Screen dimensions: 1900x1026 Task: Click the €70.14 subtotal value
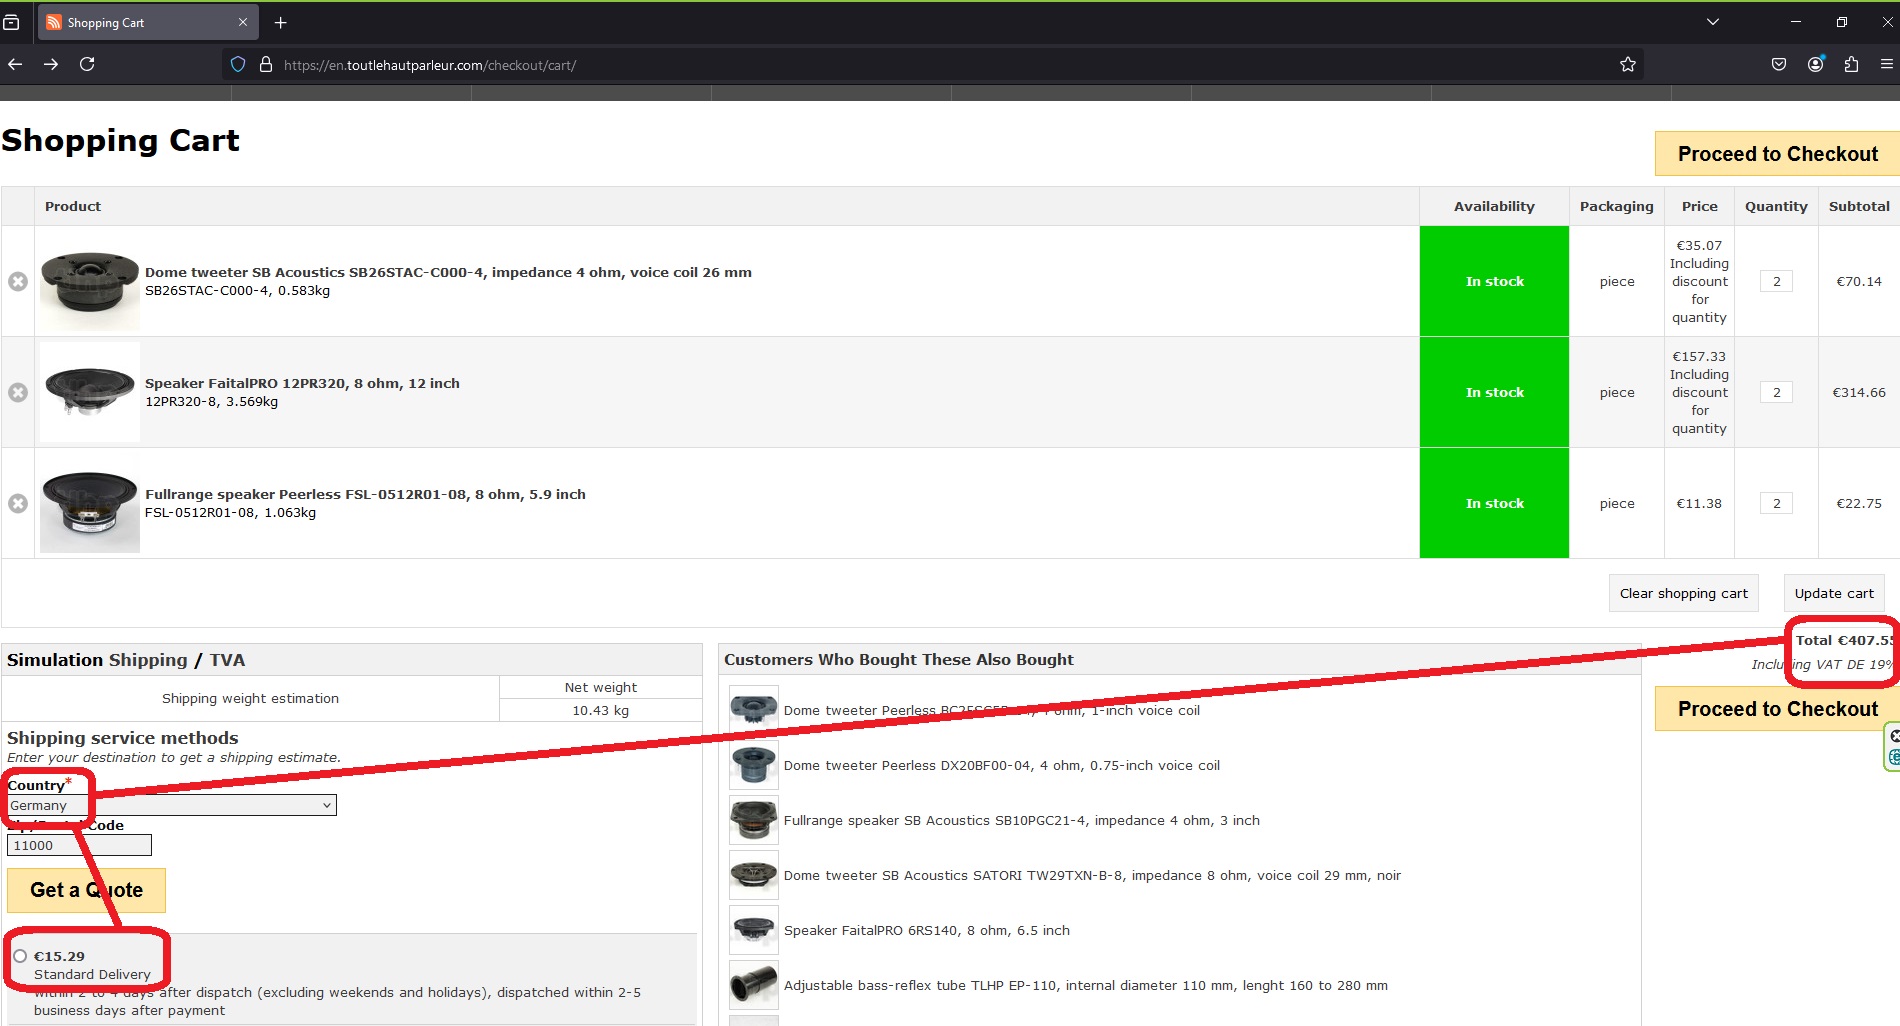coord(1858,281)
